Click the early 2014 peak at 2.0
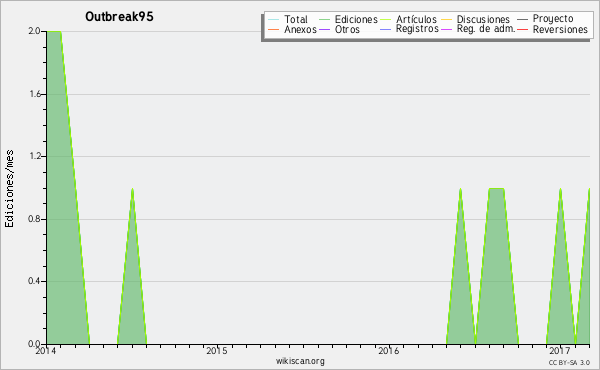Image resolution: width=600 pixels, height=370 pixels. 54,31
